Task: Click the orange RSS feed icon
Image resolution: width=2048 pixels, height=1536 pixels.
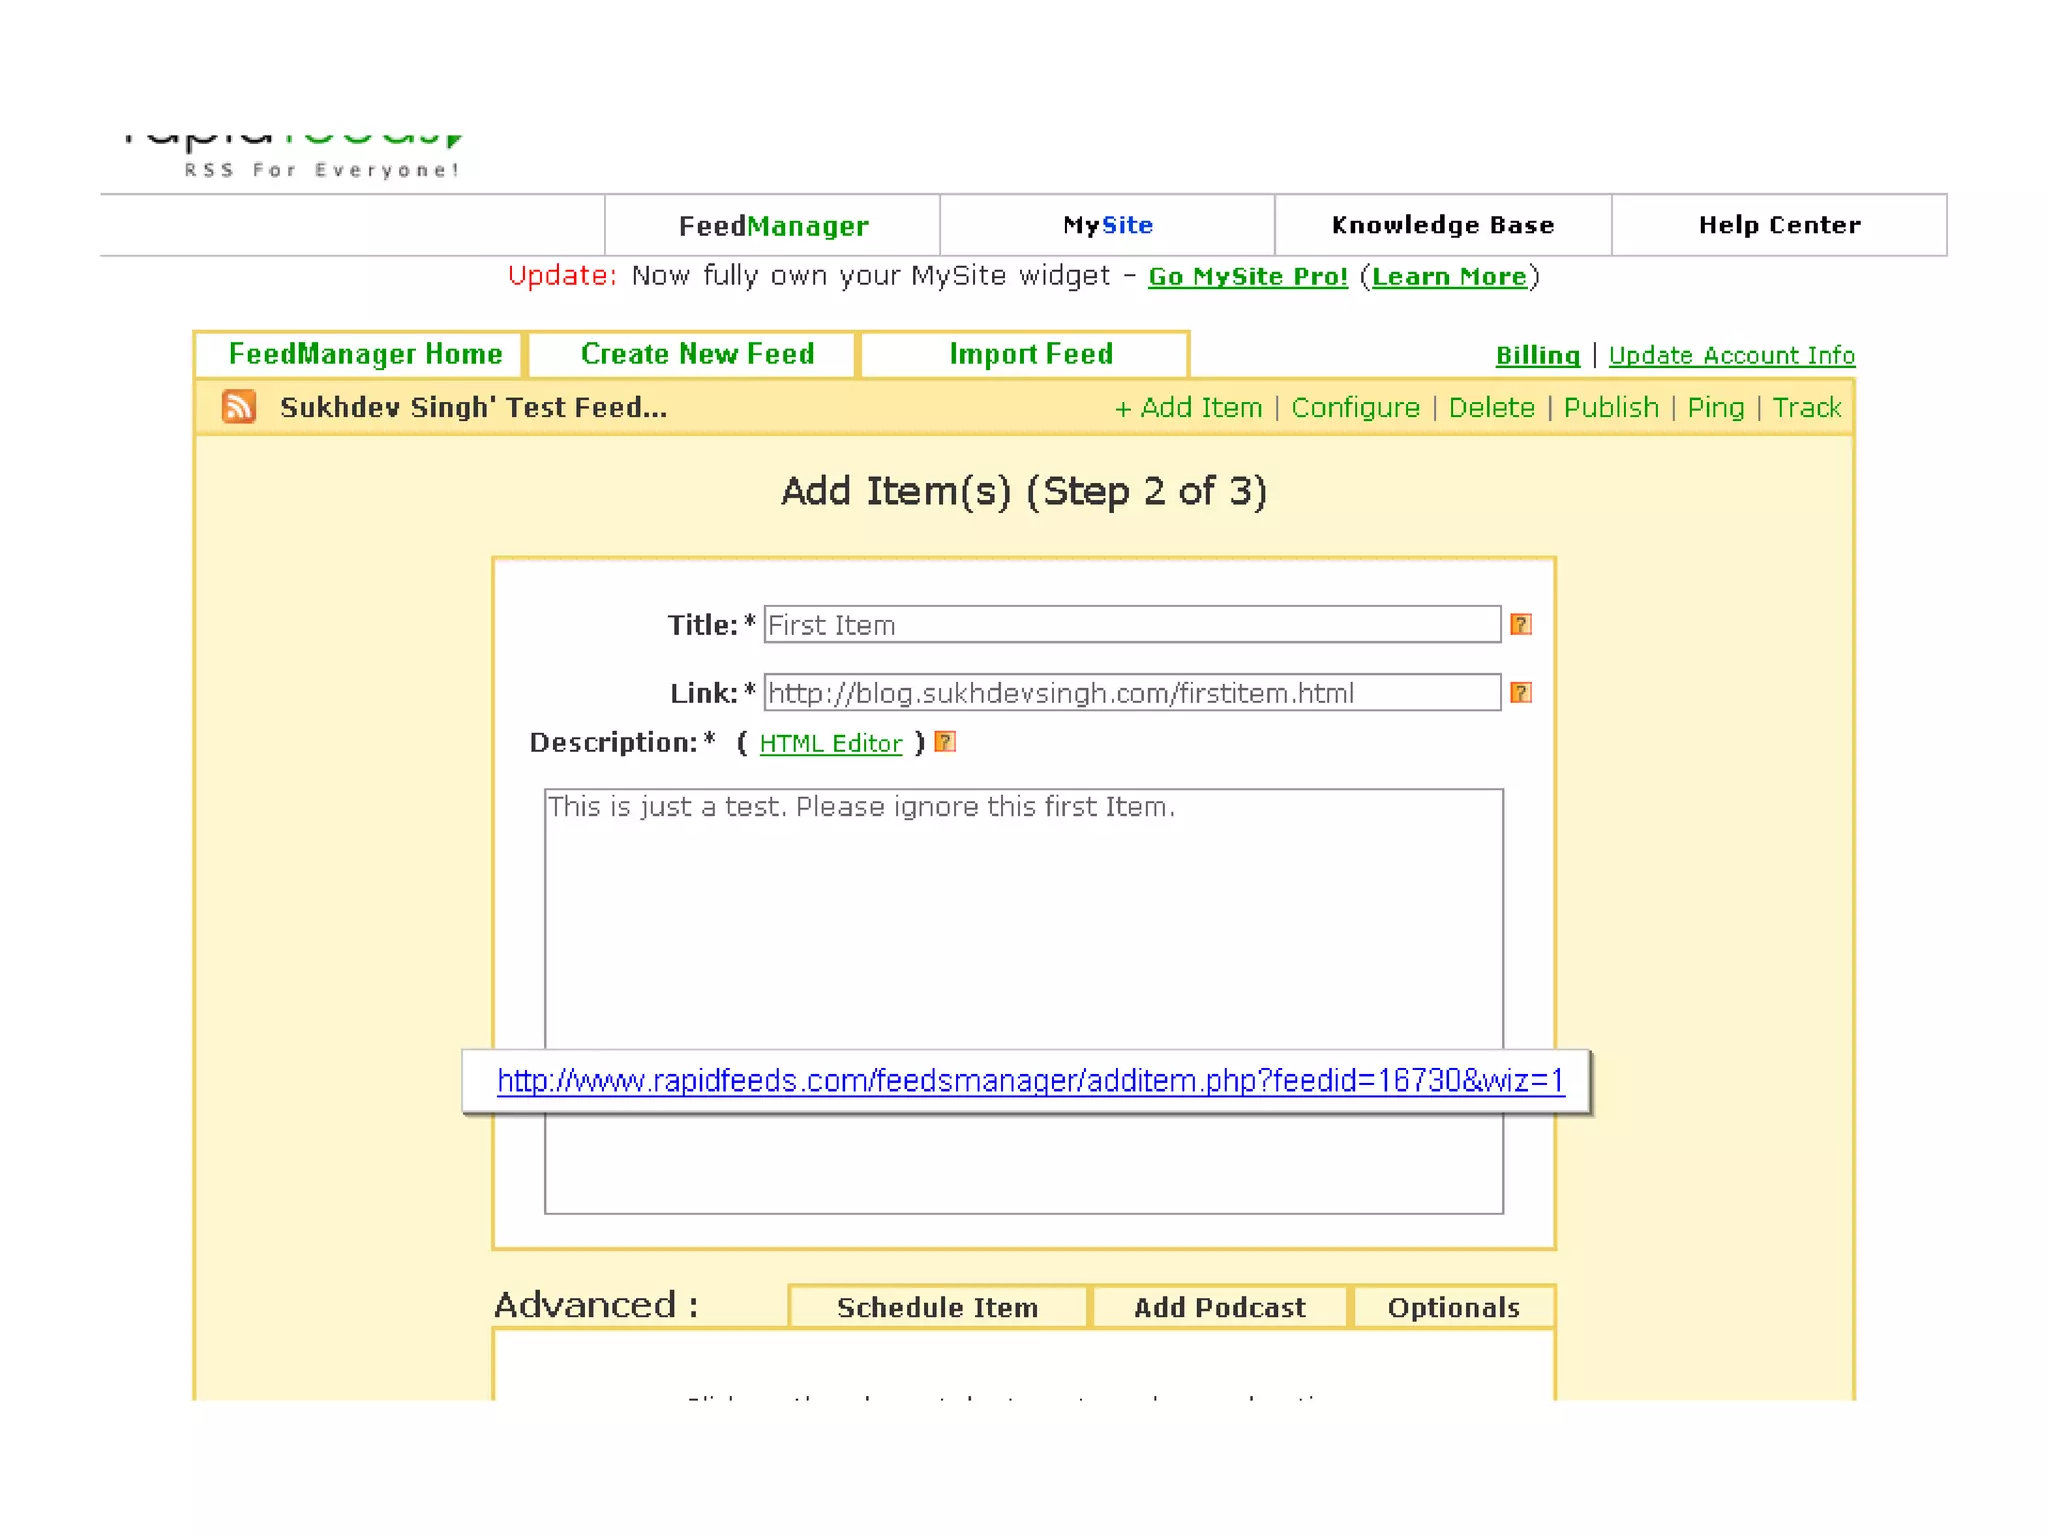Action: [238, 407]
